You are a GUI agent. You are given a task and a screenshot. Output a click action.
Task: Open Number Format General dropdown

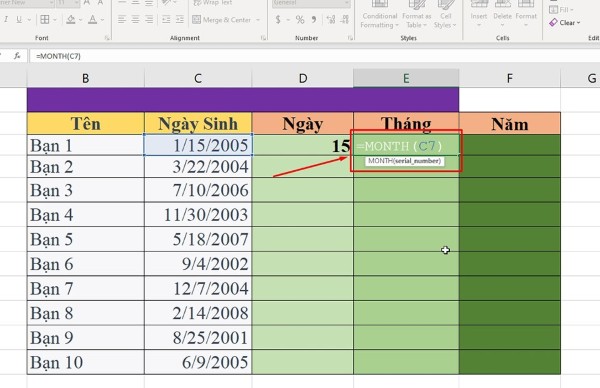coord(311,3)
